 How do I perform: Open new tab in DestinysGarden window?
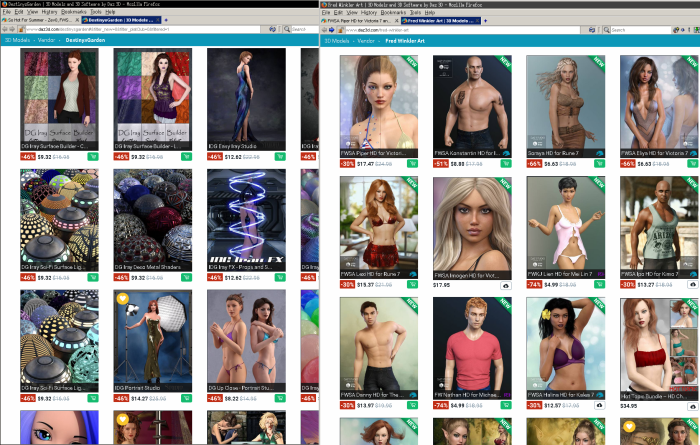click(166, 20)
